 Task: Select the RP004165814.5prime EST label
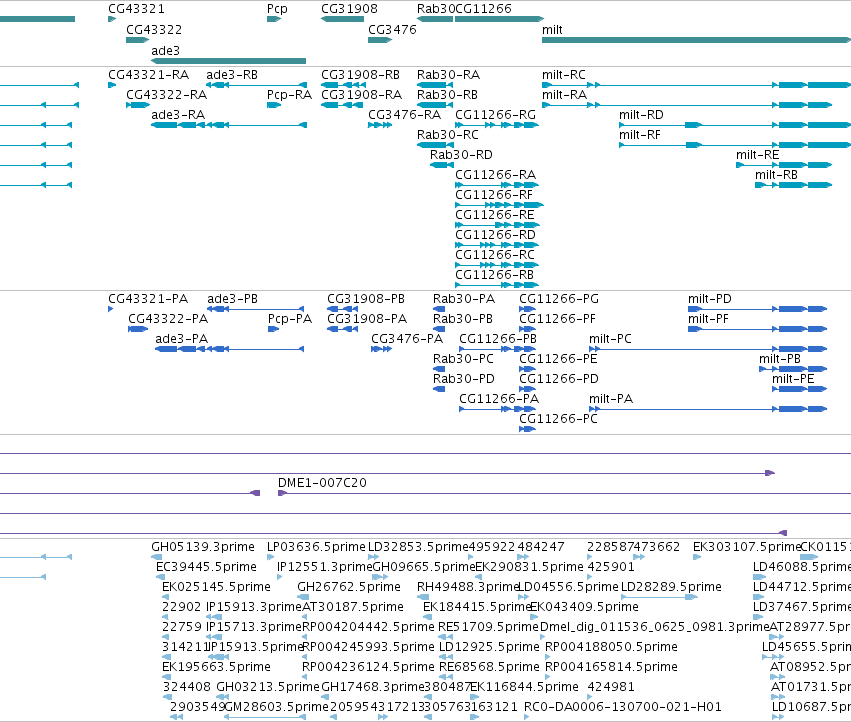tap(611, 667)
